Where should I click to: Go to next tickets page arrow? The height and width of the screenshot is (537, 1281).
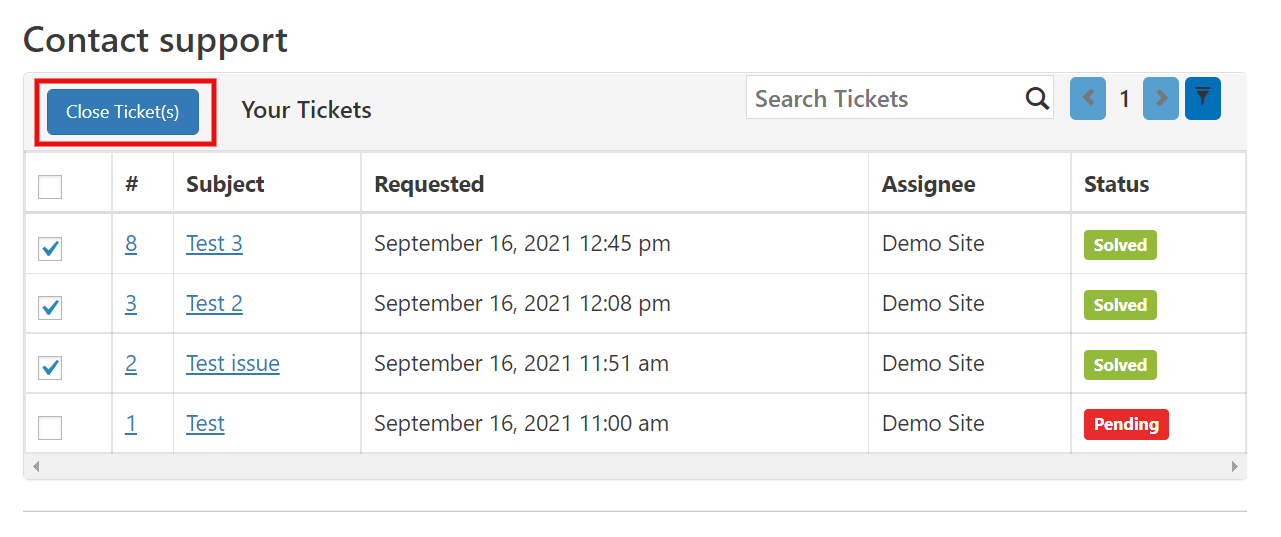[x=1161, y=98]
